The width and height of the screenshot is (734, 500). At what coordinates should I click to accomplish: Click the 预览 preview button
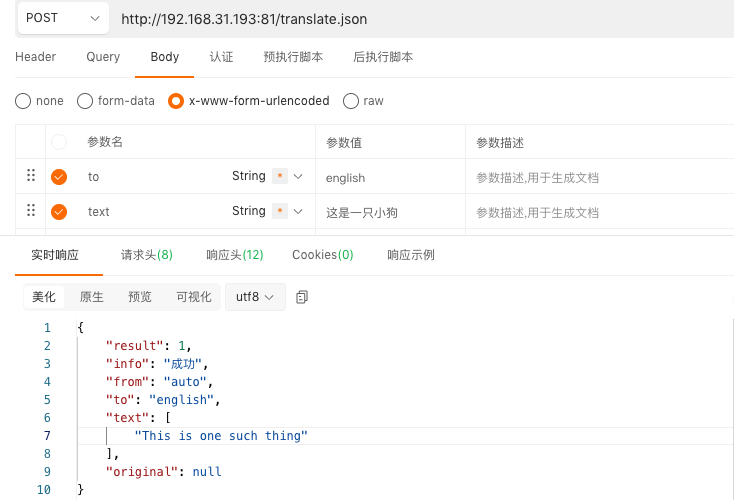pyautogui.click(x=140, y=297)
